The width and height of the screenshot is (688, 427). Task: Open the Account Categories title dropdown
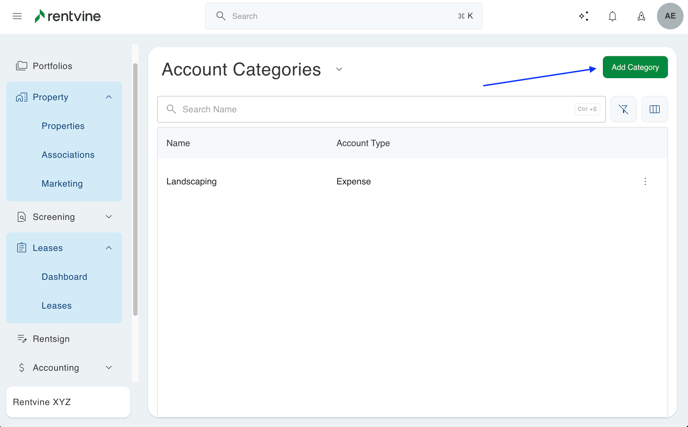(339, 70)
